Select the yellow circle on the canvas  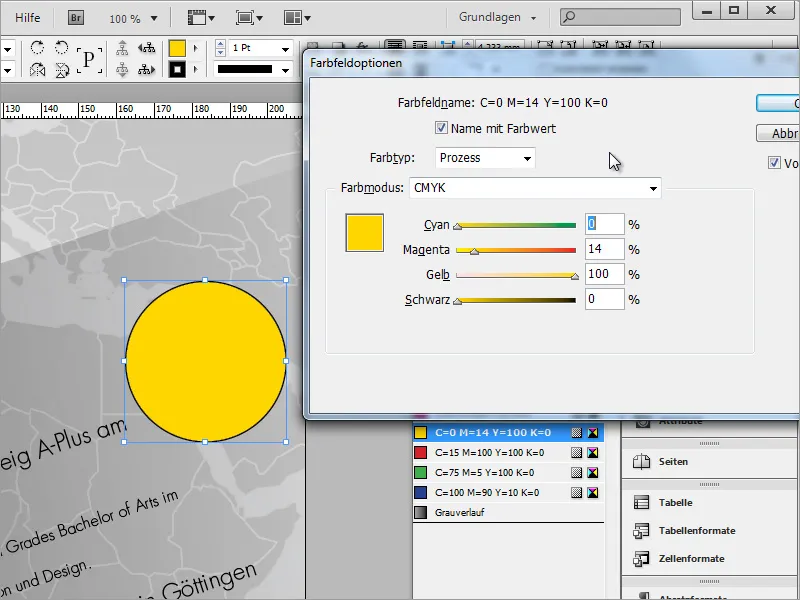pos(205,361)
